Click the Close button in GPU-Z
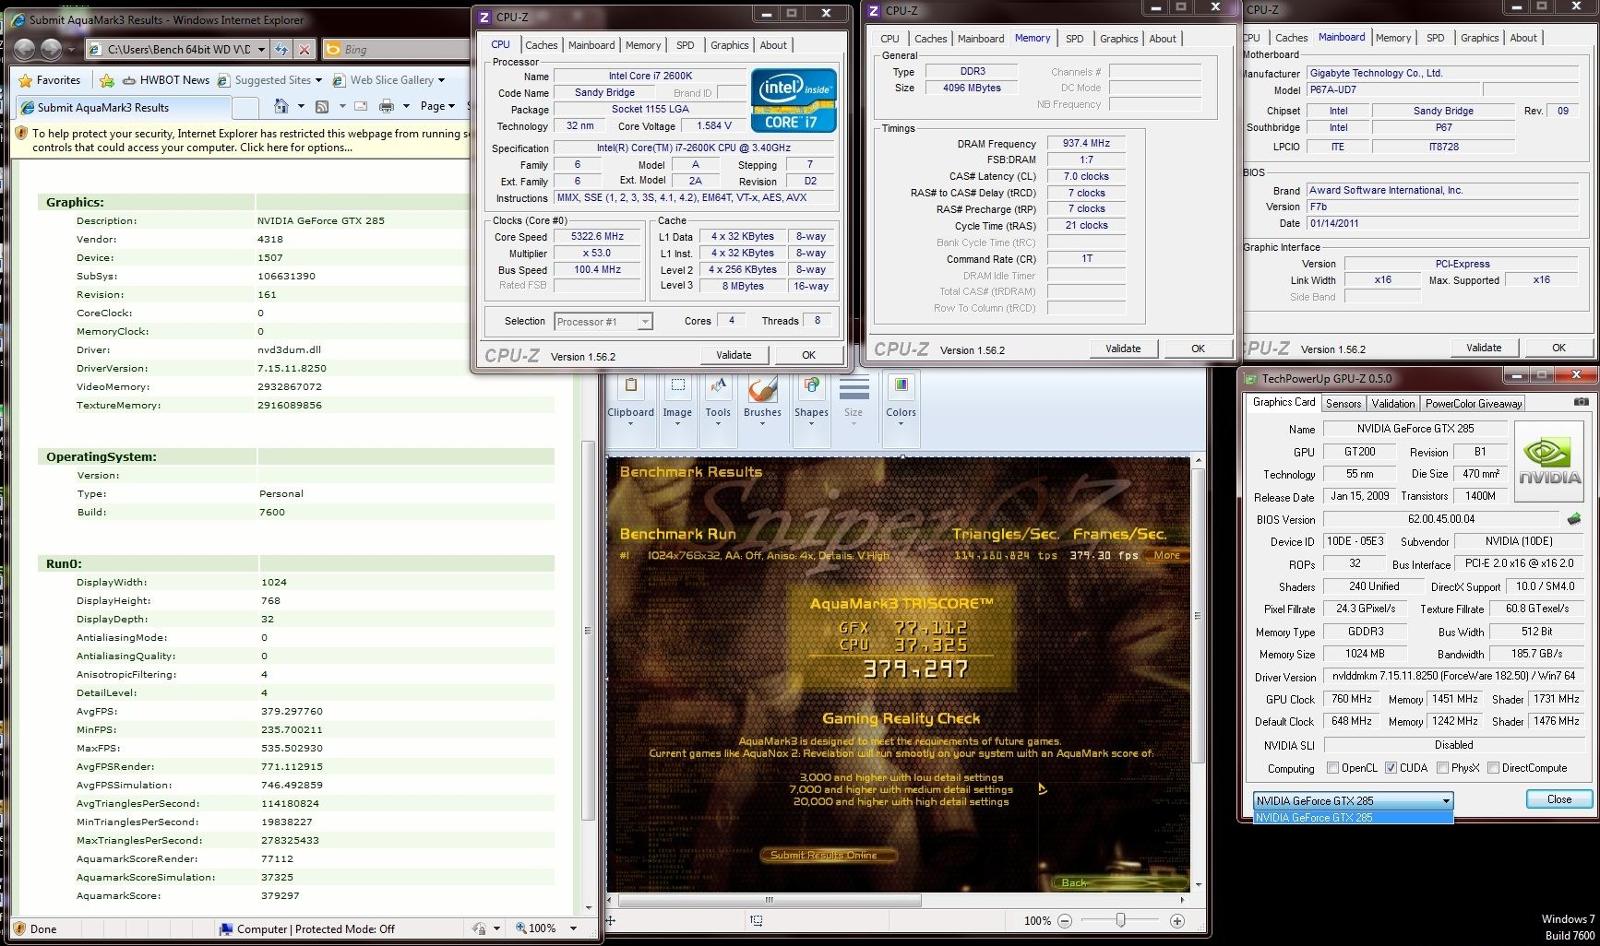The width and height of the screenshot is (1600, 946). coord(1559,799)
